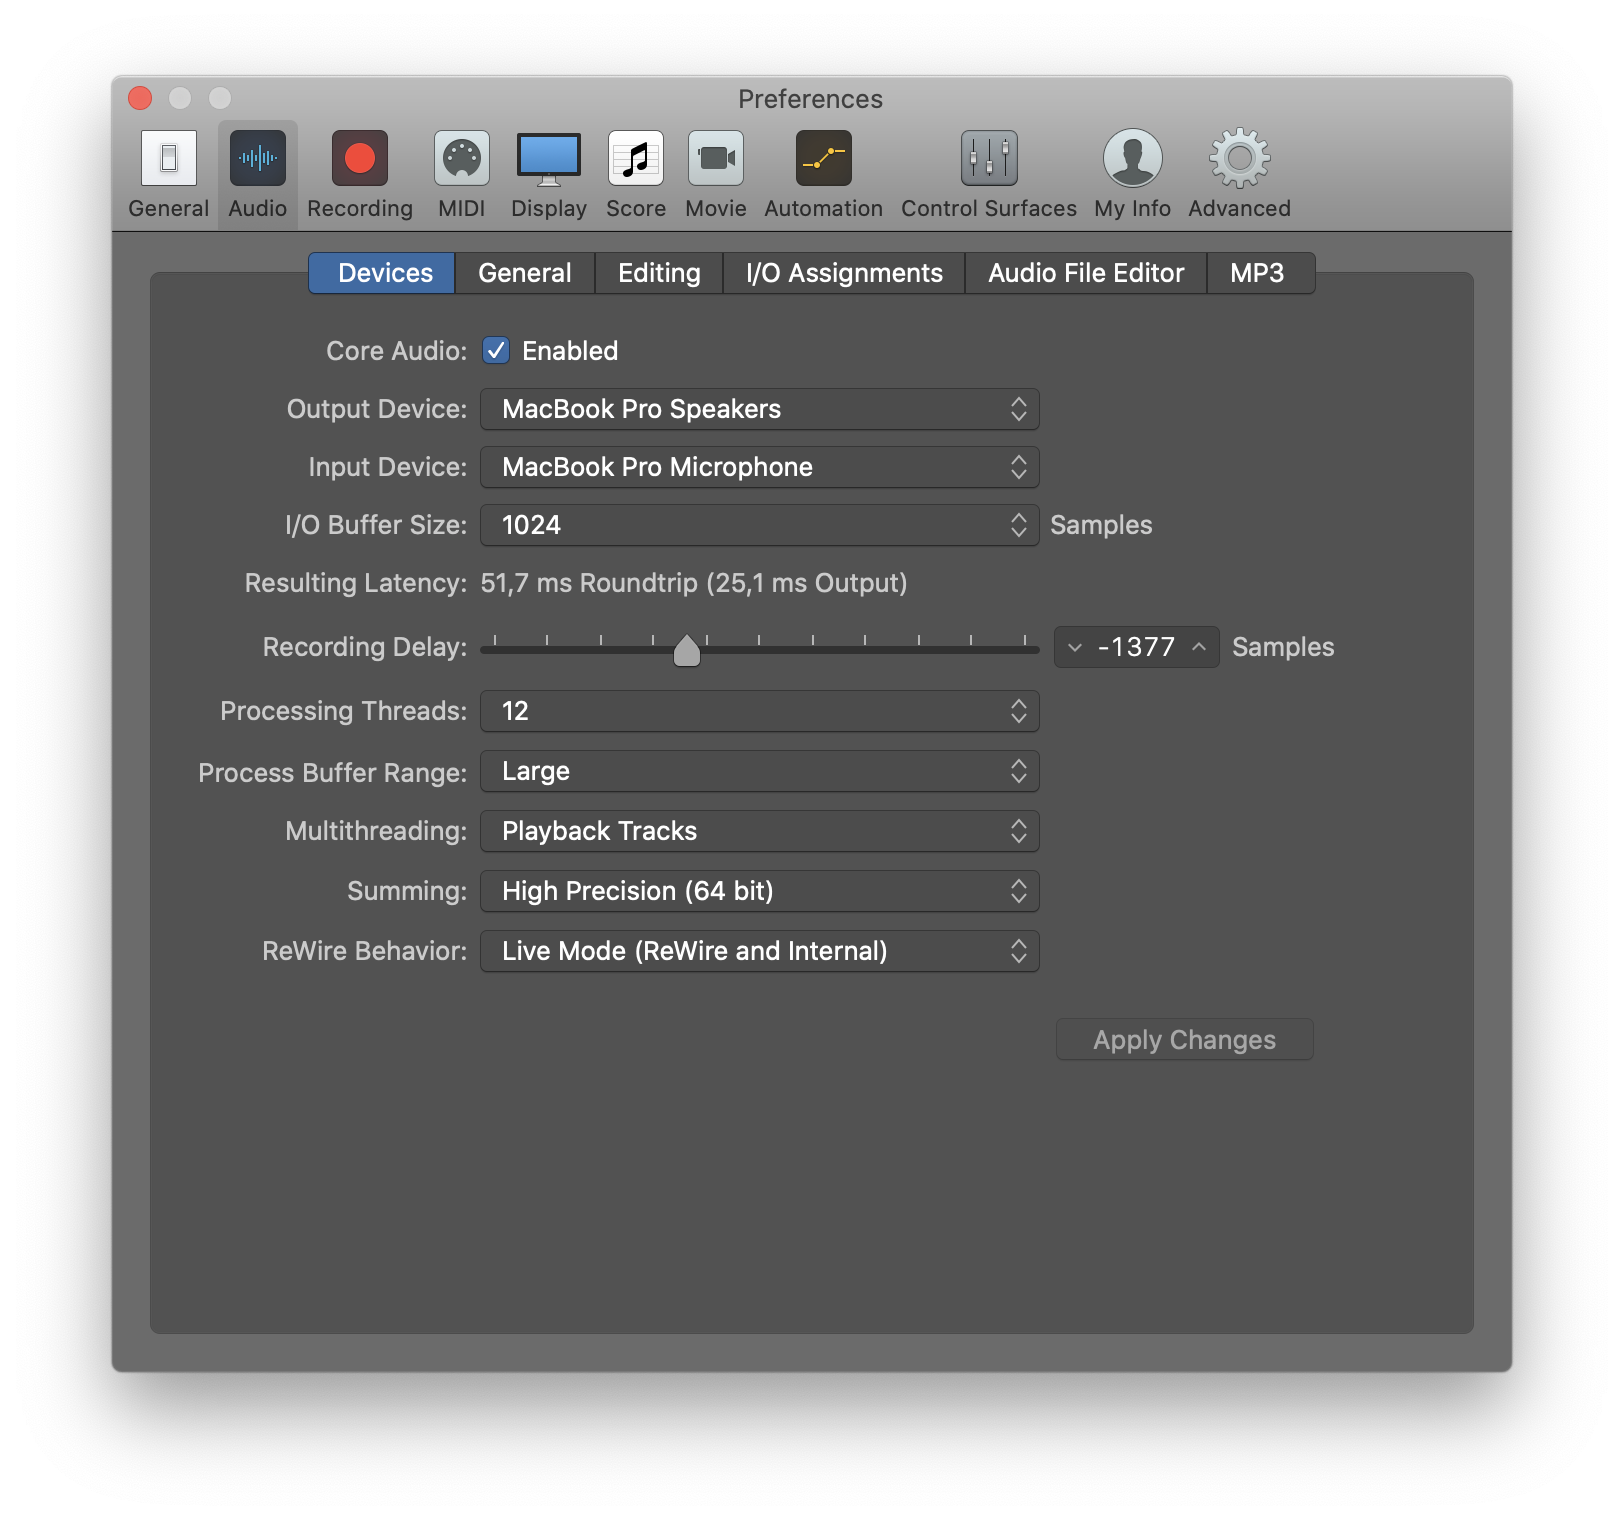Open Process Buffer Range dropdown
1624x1520 pixels.
tap(760, 771)
